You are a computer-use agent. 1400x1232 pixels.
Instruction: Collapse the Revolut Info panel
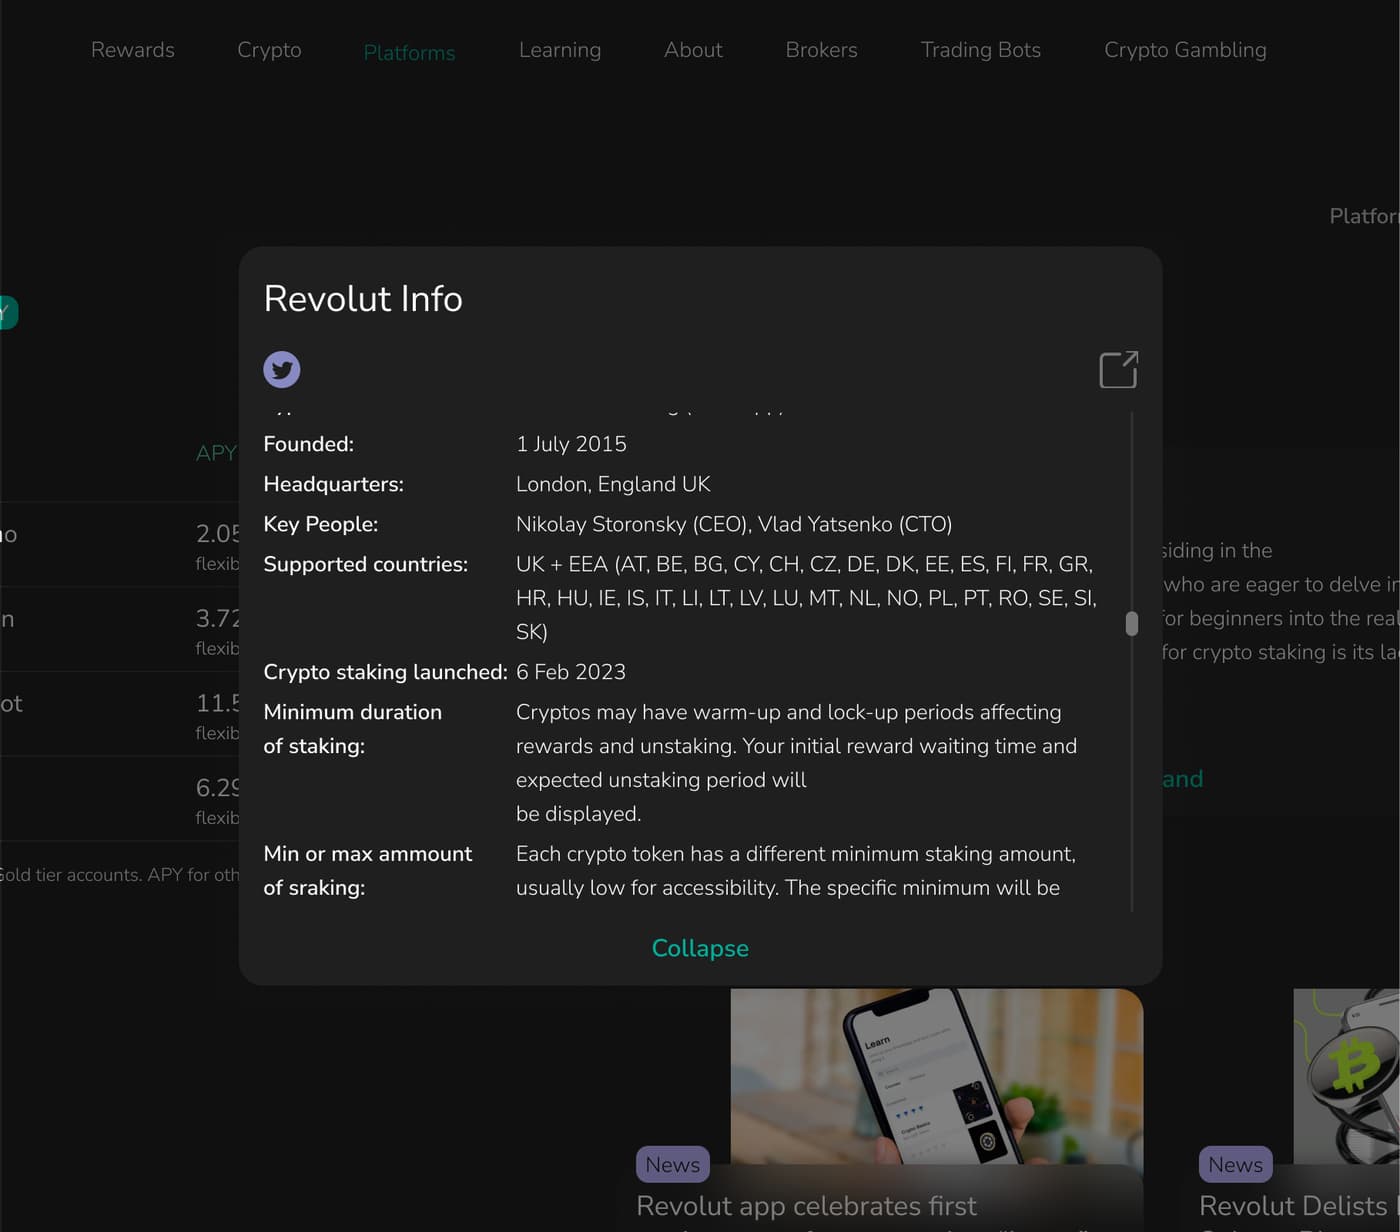[700, 948]
